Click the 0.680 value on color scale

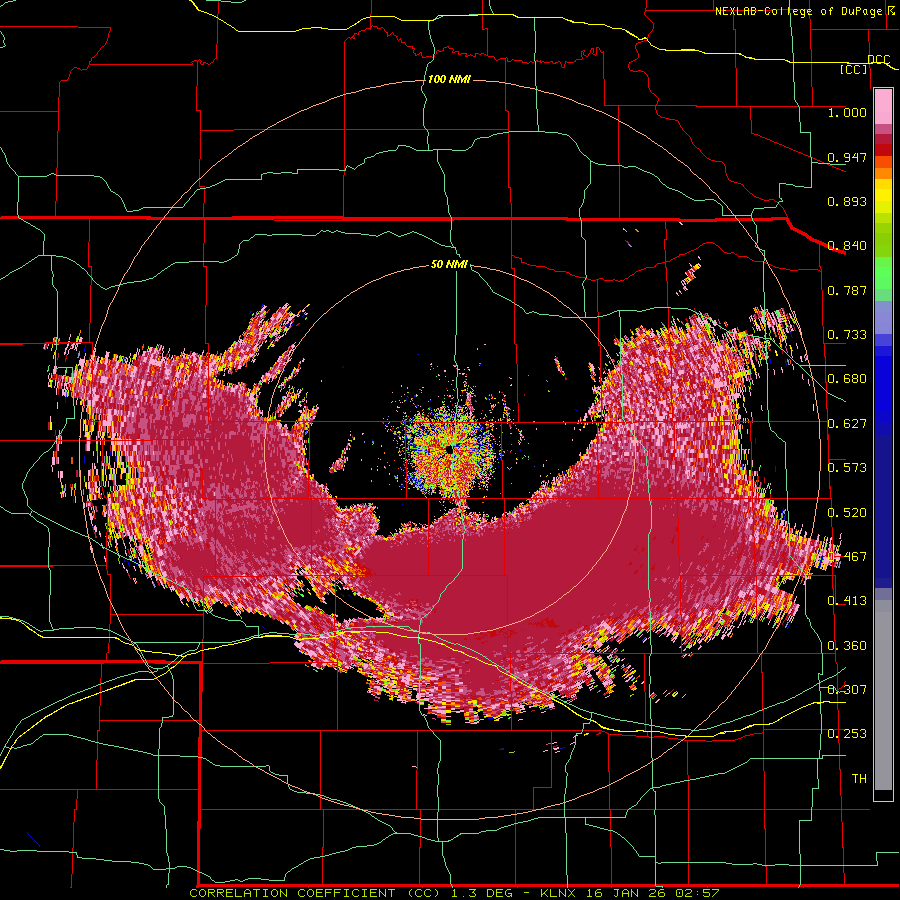pyautogui.click(x=847, y=378)
